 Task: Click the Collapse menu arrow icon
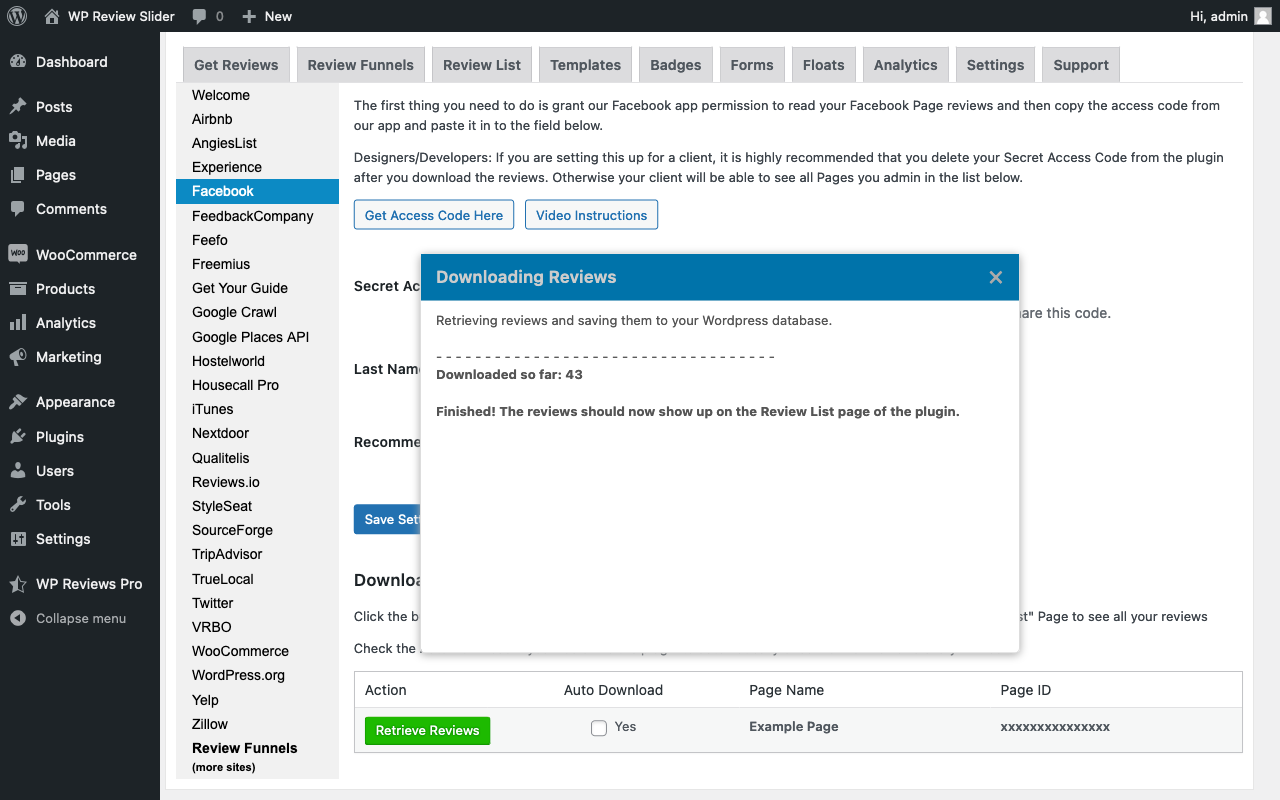(x=18, y=618)
